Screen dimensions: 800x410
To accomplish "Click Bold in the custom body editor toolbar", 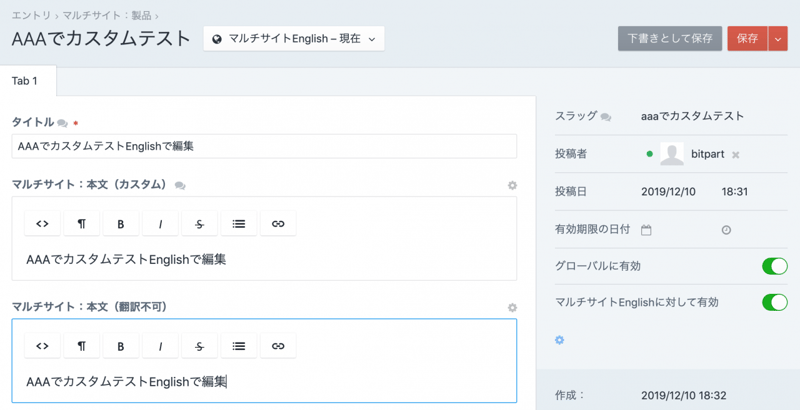I will (x=121, y=224).
